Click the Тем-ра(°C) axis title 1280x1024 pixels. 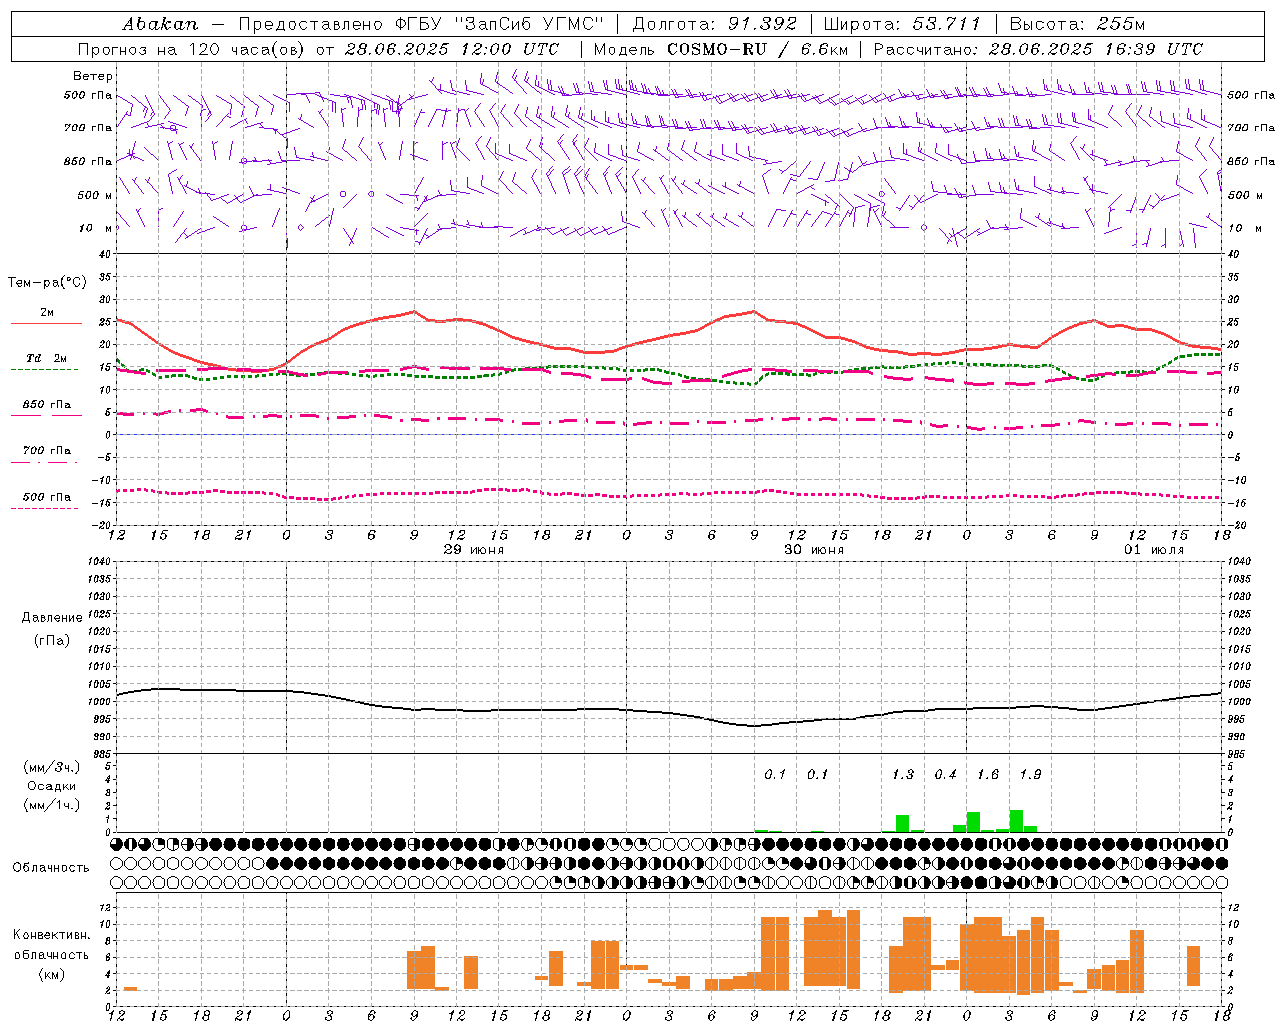tap(47, 283)
